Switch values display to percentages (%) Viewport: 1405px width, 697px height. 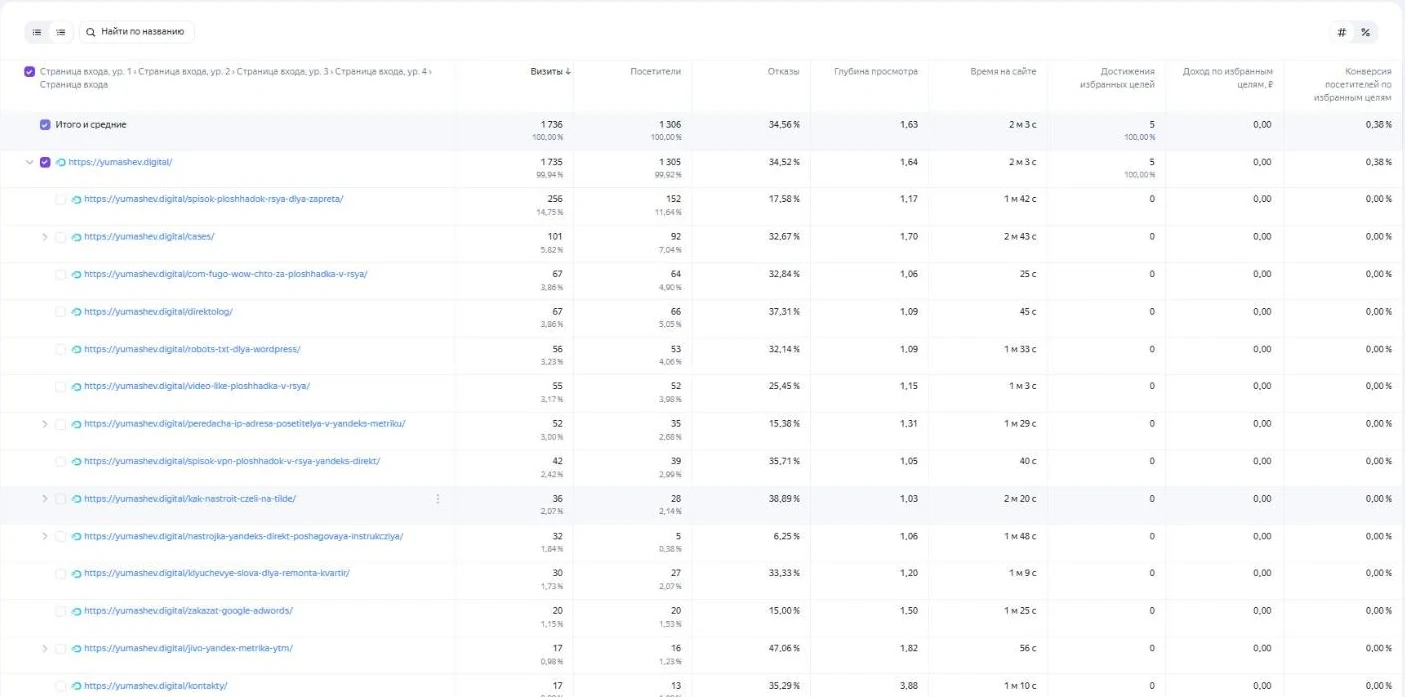pos(1366,32)
